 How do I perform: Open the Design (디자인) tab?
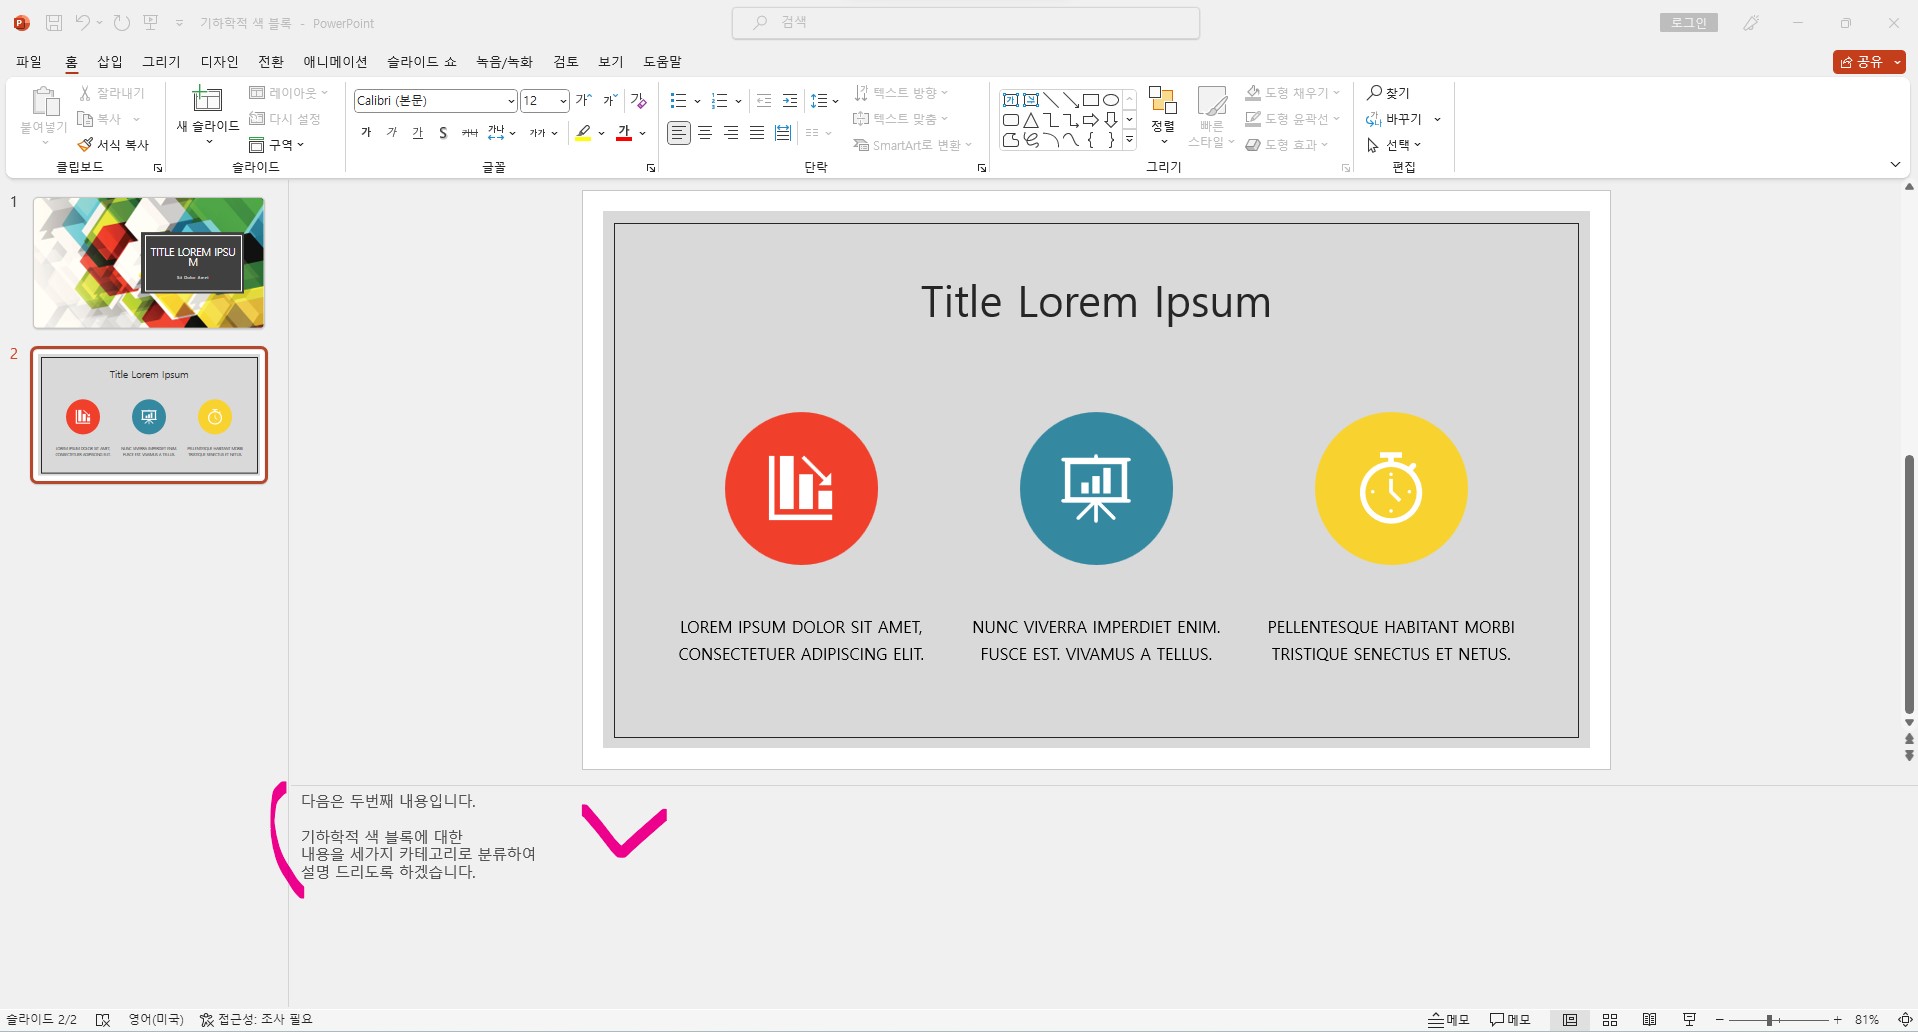pos(219,62)
